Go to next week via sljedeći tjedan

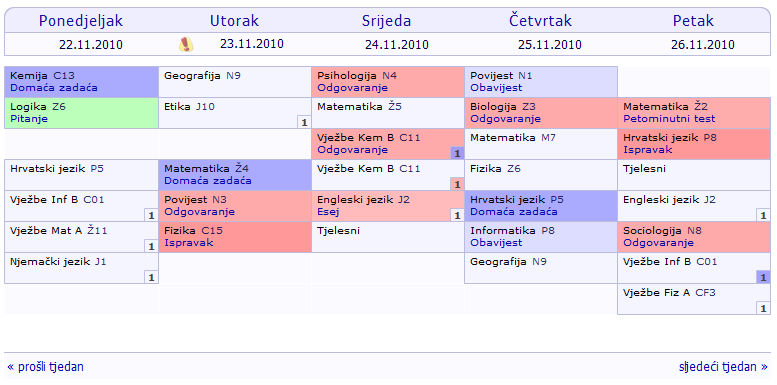[x=723, y=367]
